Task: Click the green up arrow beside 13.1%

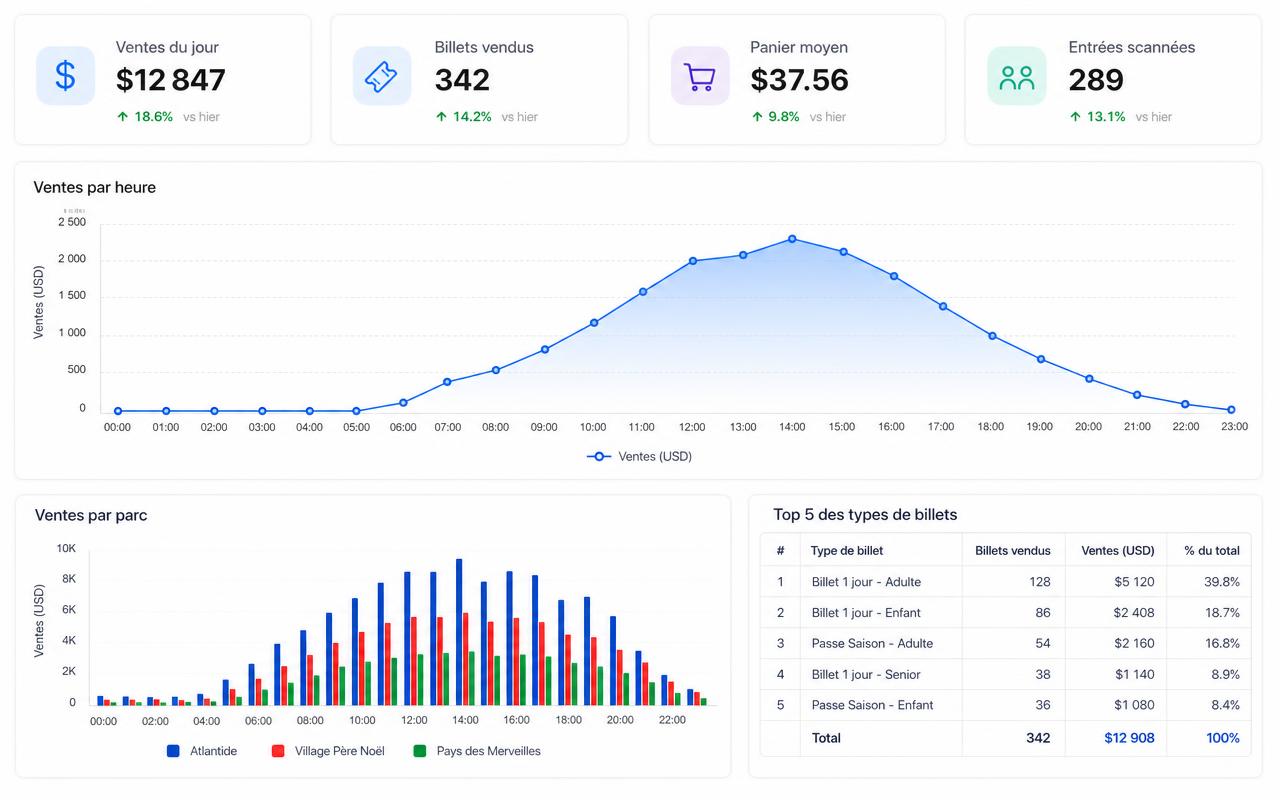Action: (x=1075, y=117)
